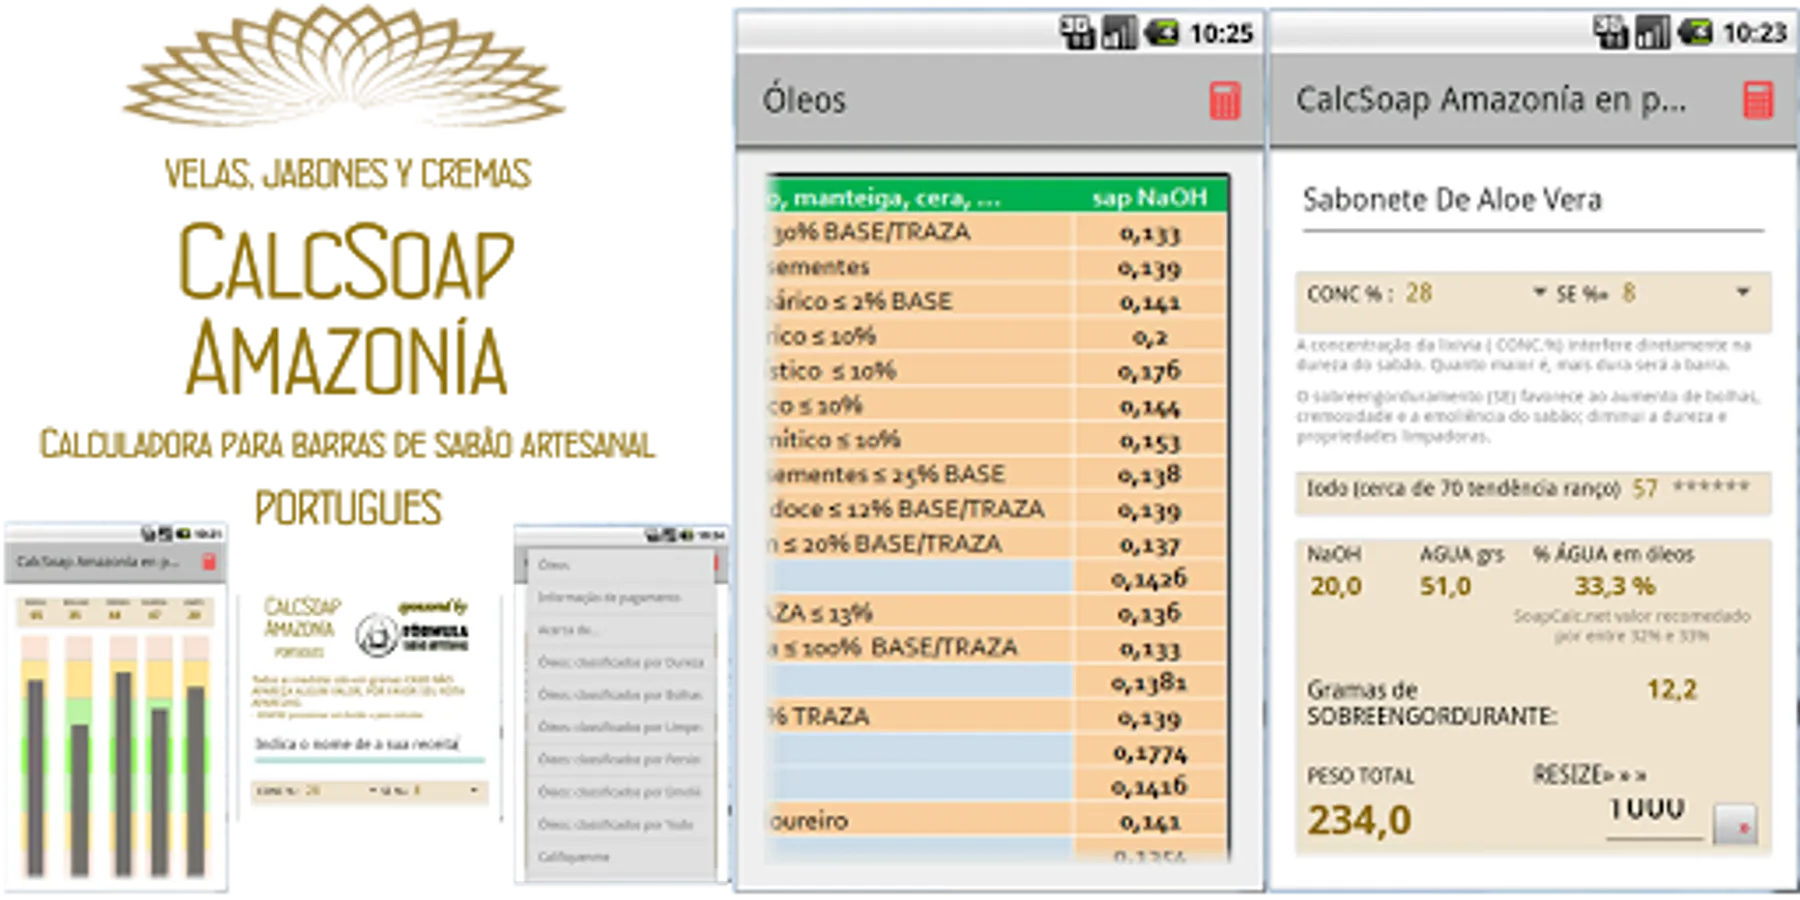Click the RESIZE label

click(x=1589, y=775)
